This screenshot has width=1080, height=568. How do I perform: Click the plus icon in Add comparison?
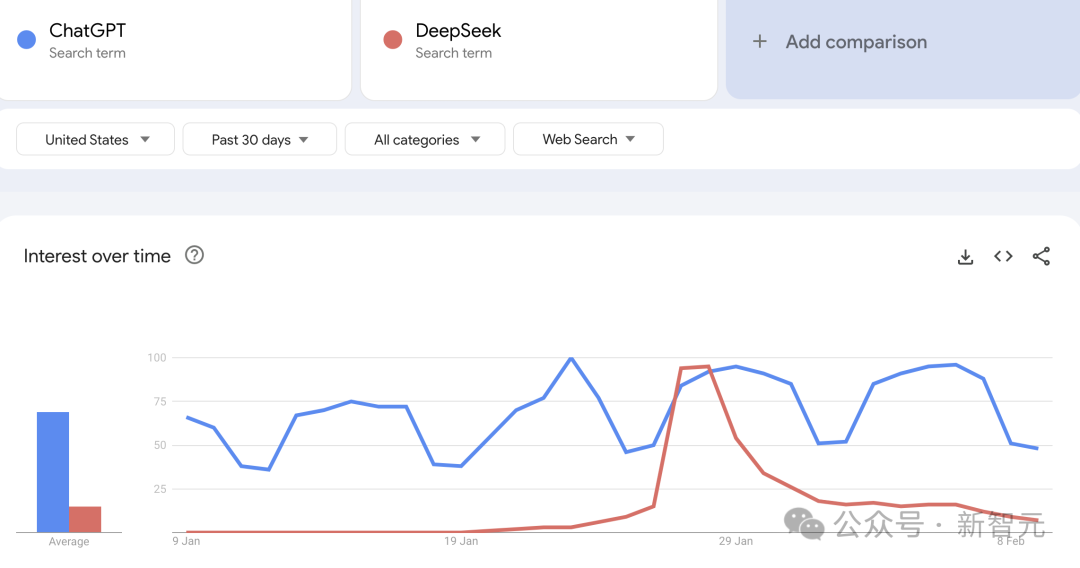point(760,41)
